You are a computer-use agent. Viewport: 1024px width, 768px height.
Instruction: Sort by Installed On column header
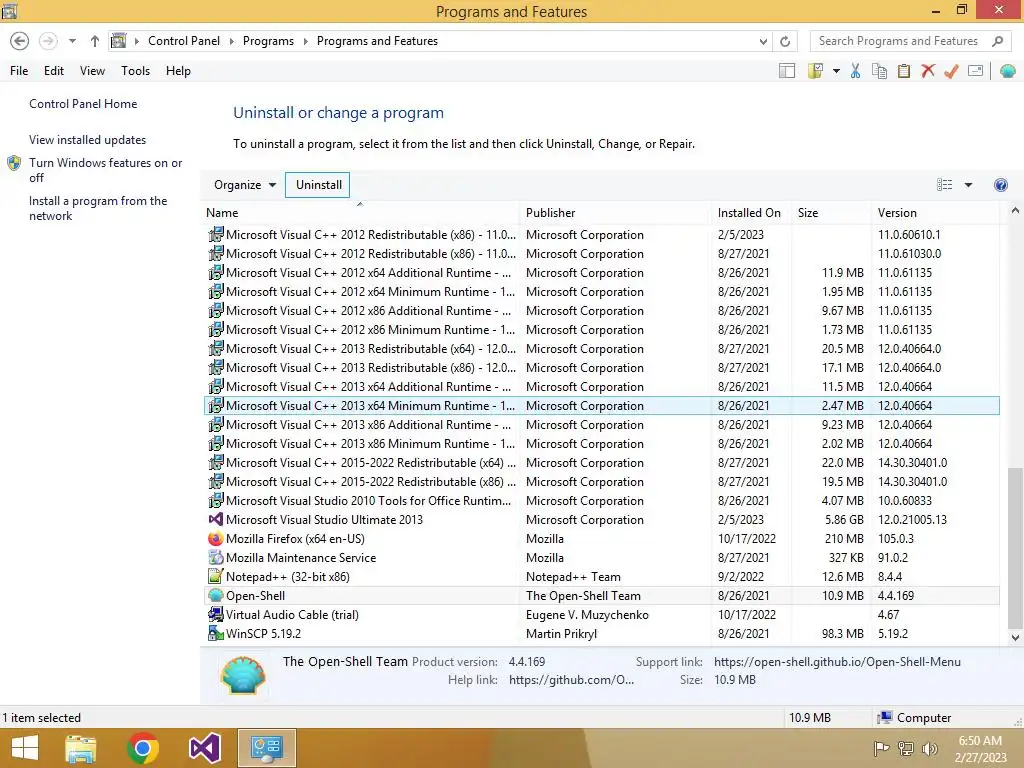click(x=751, y=213)
